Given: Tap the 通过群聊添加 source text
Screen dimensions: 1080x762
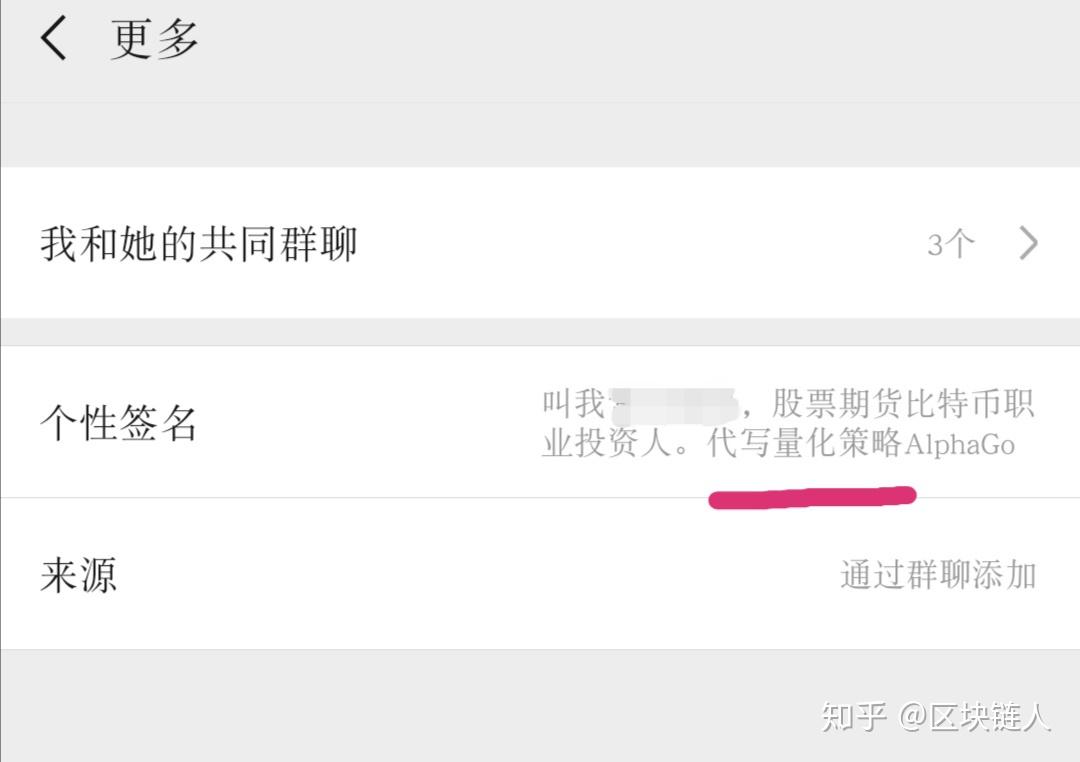Looking at the screenshot, I should (x=940, y=573).
